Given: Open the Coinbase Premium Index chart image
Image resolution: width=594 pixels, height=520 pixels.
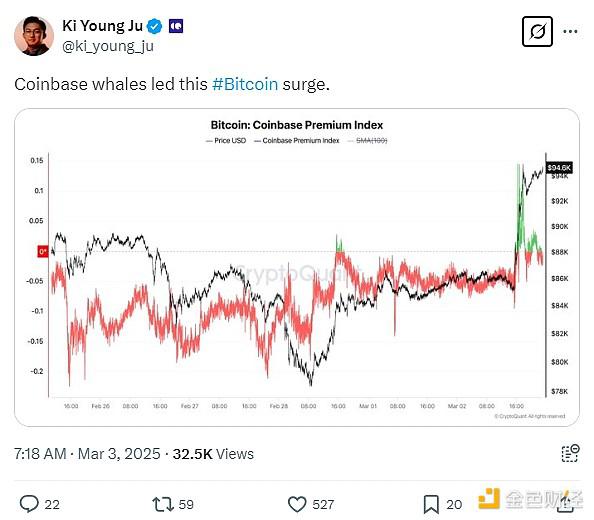Looking at the screenshot, I should pos(297,267).
